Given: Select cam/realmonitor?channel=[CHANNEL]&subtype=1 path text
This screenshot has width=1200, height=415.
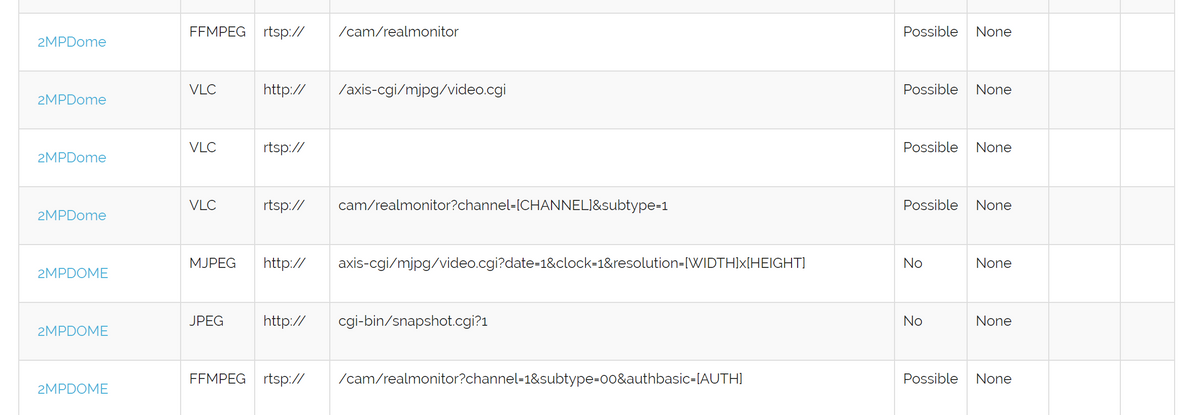Looking at the screenshot, I should [x=503, y=205].
